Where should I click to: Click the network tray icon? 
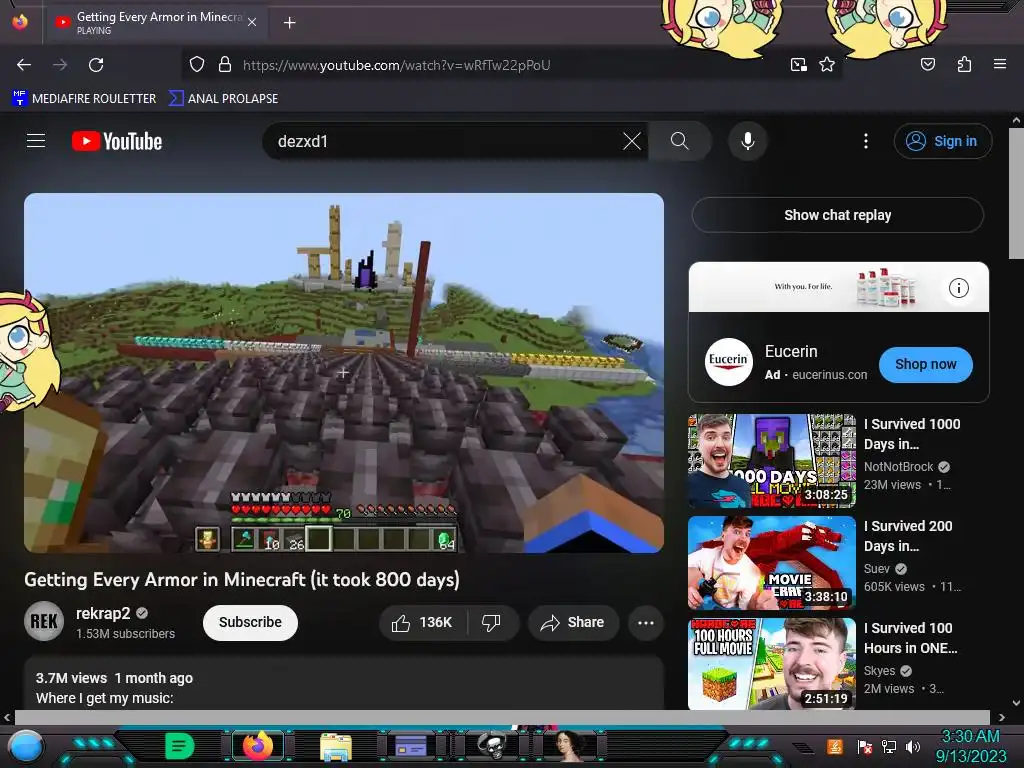pyautogui.click(x=888, y=747)
